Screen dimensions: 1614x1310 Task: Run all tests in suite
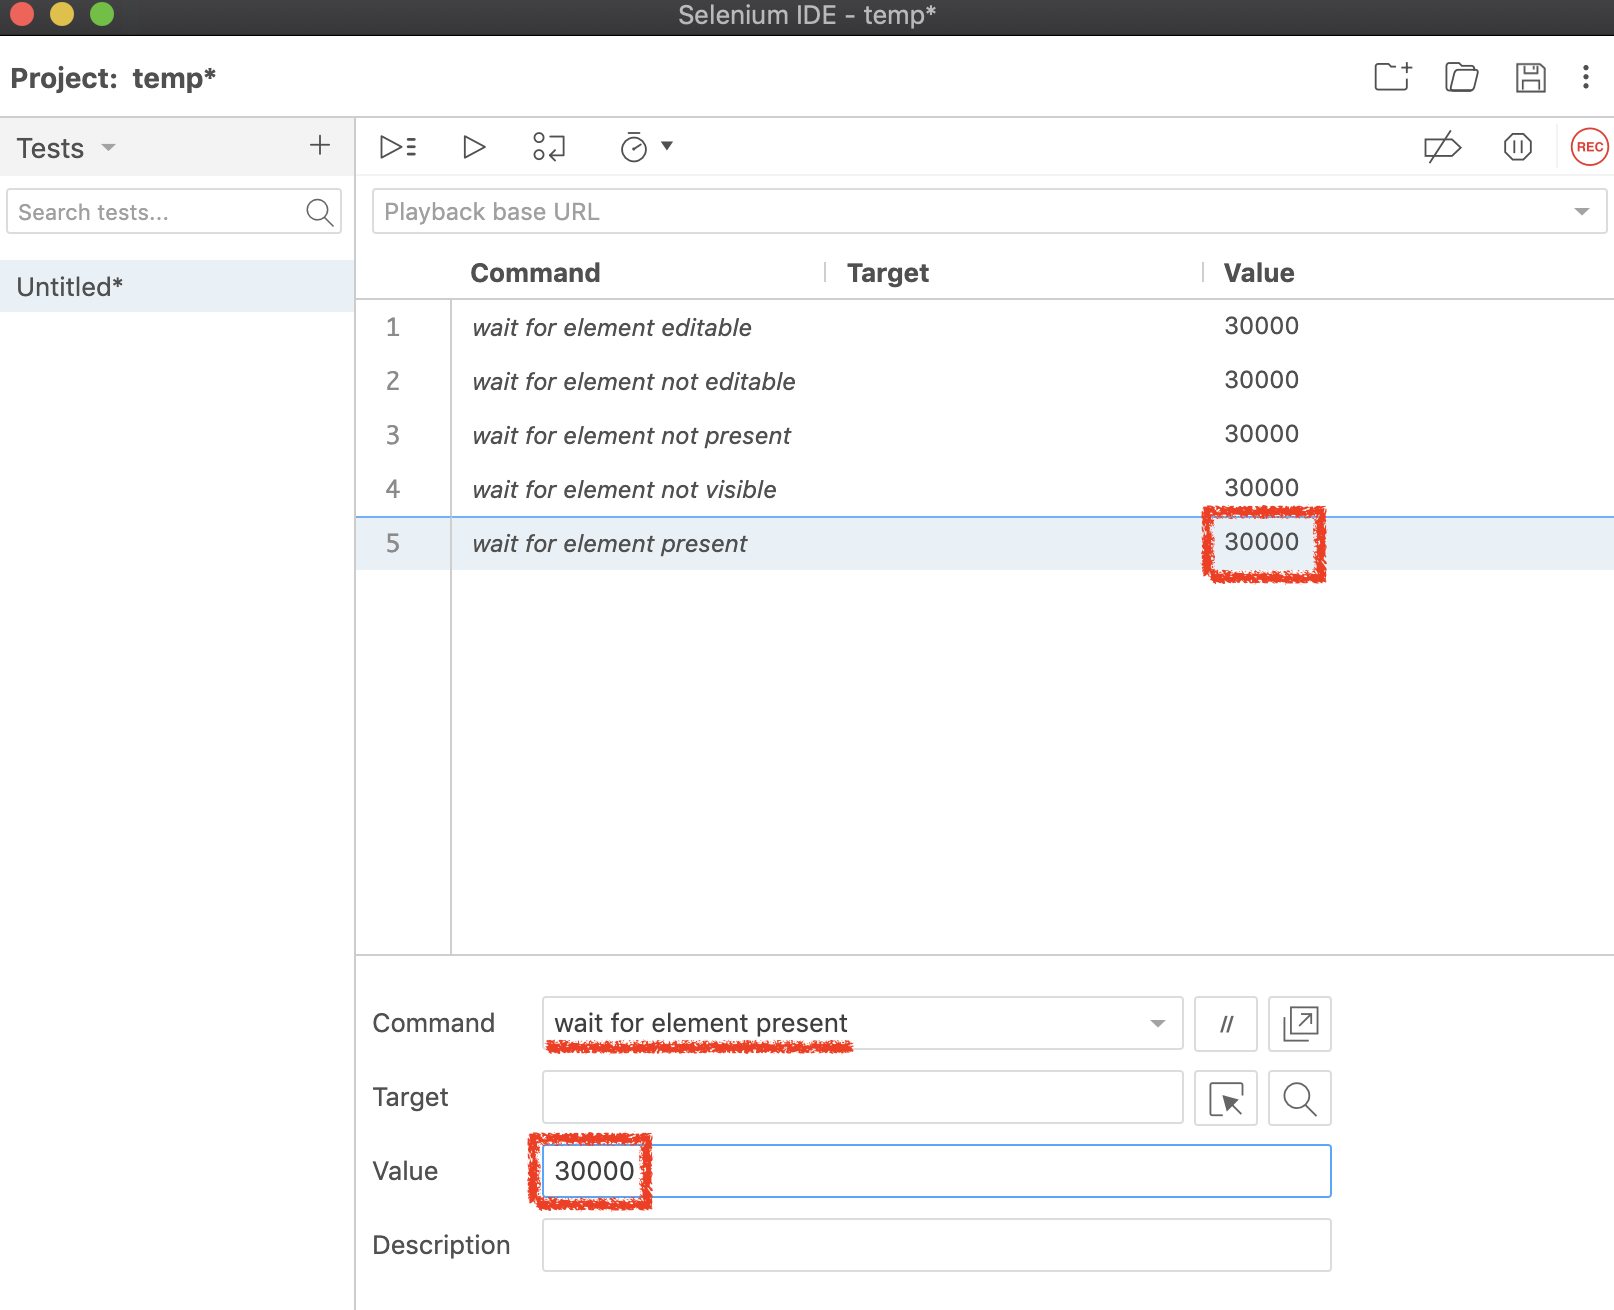(x=398, y=147)
